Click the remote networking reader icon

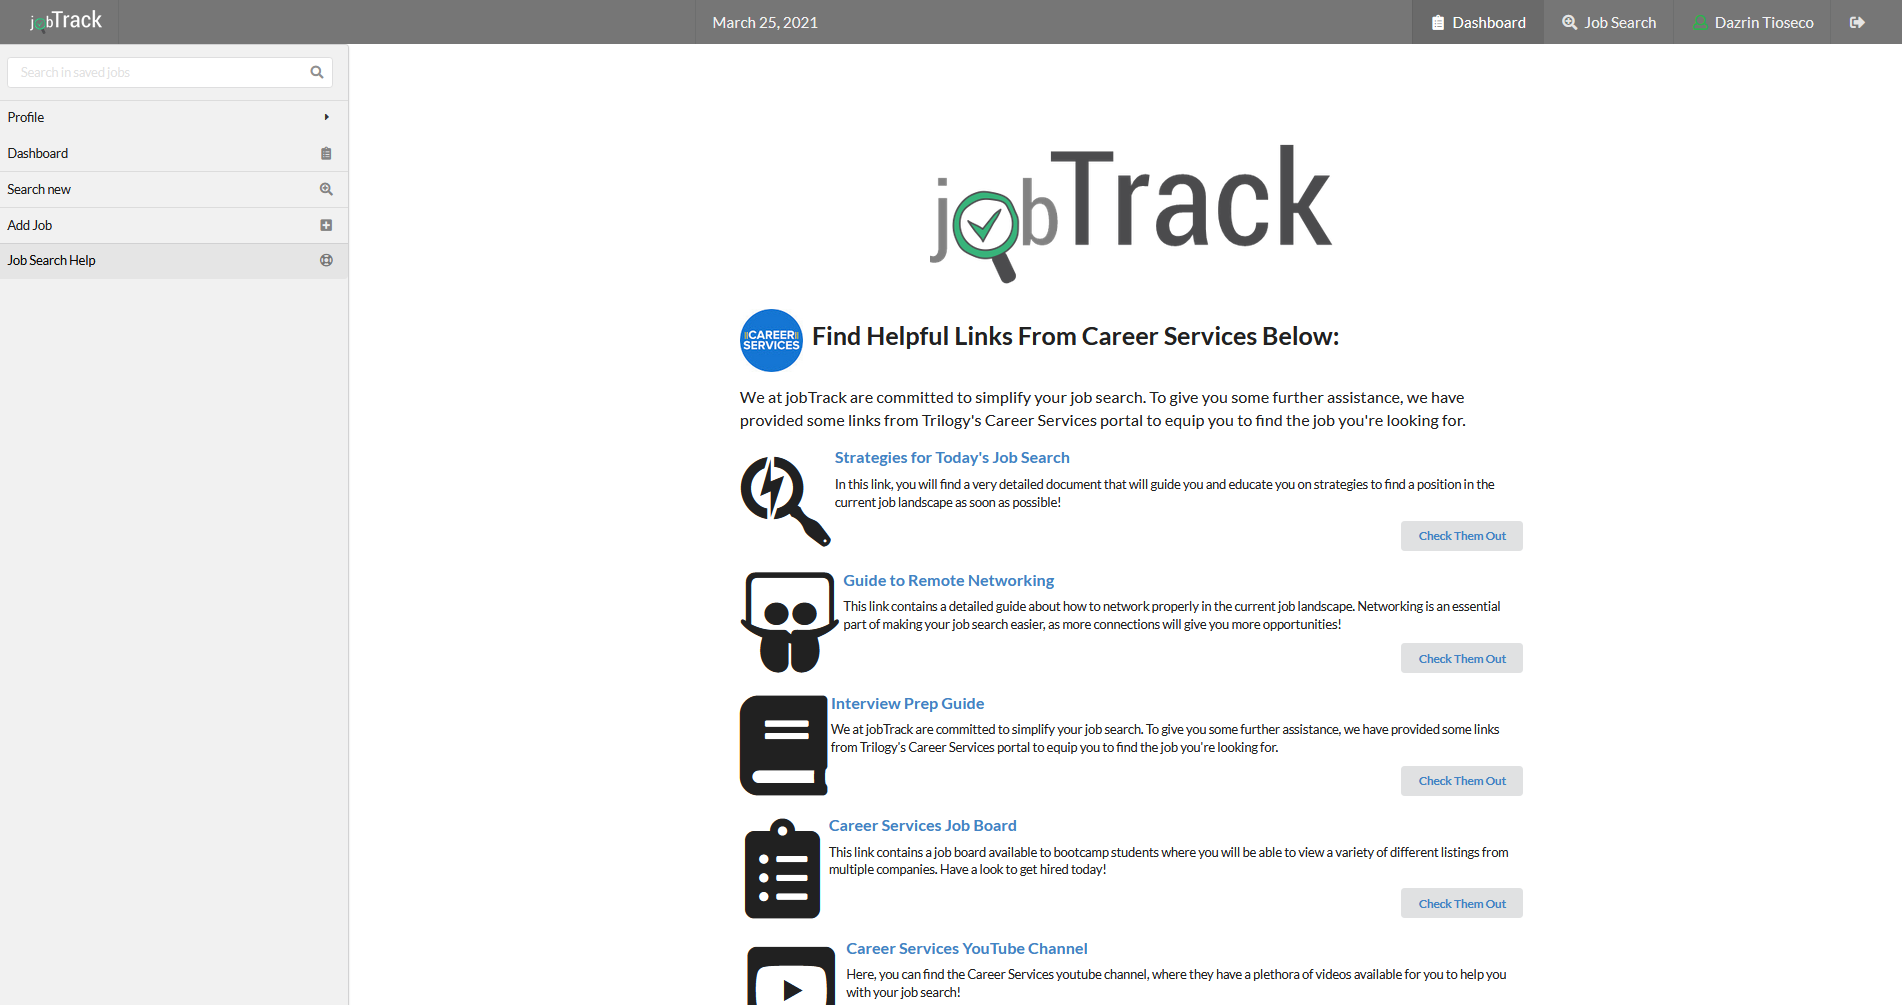point(790,622)
